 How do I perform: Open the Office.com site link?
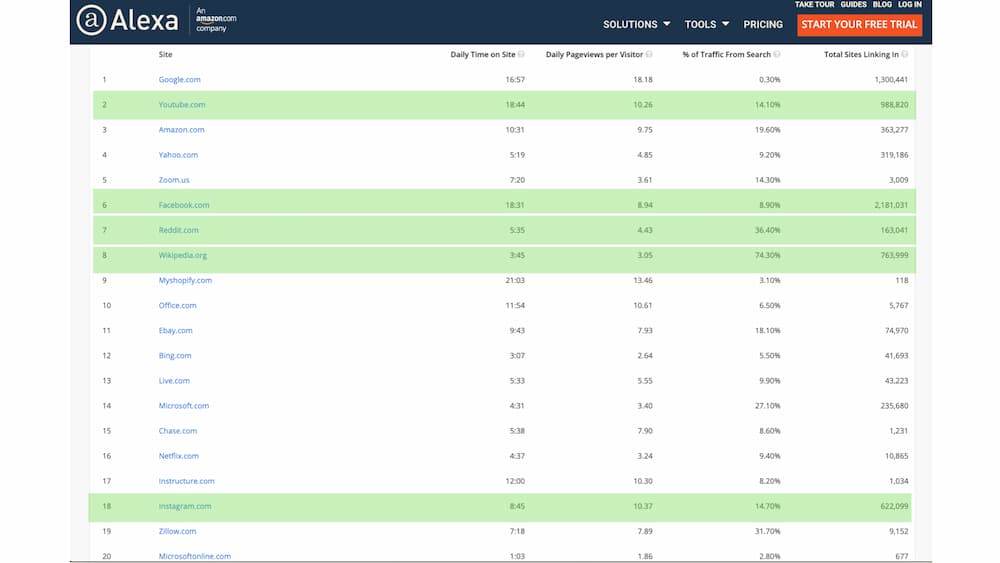(x=177, y=305)
